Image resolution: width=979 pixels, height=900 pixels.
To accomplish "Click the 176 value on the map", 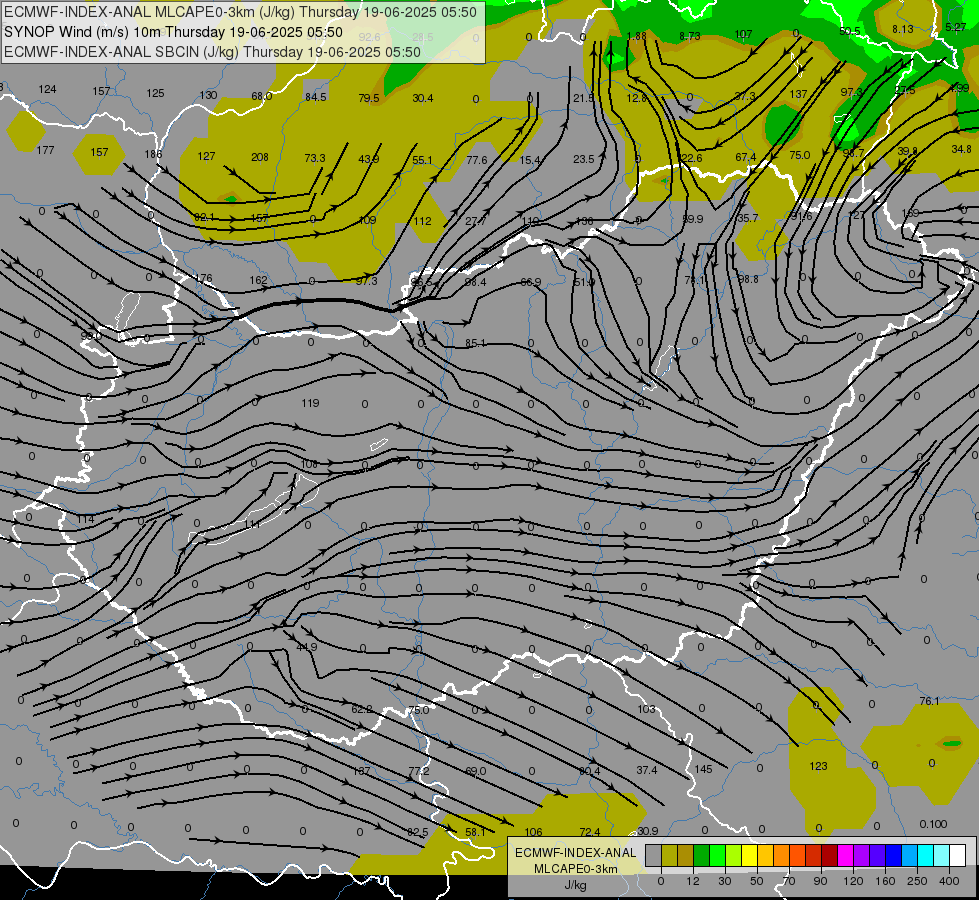I will 204,278.
